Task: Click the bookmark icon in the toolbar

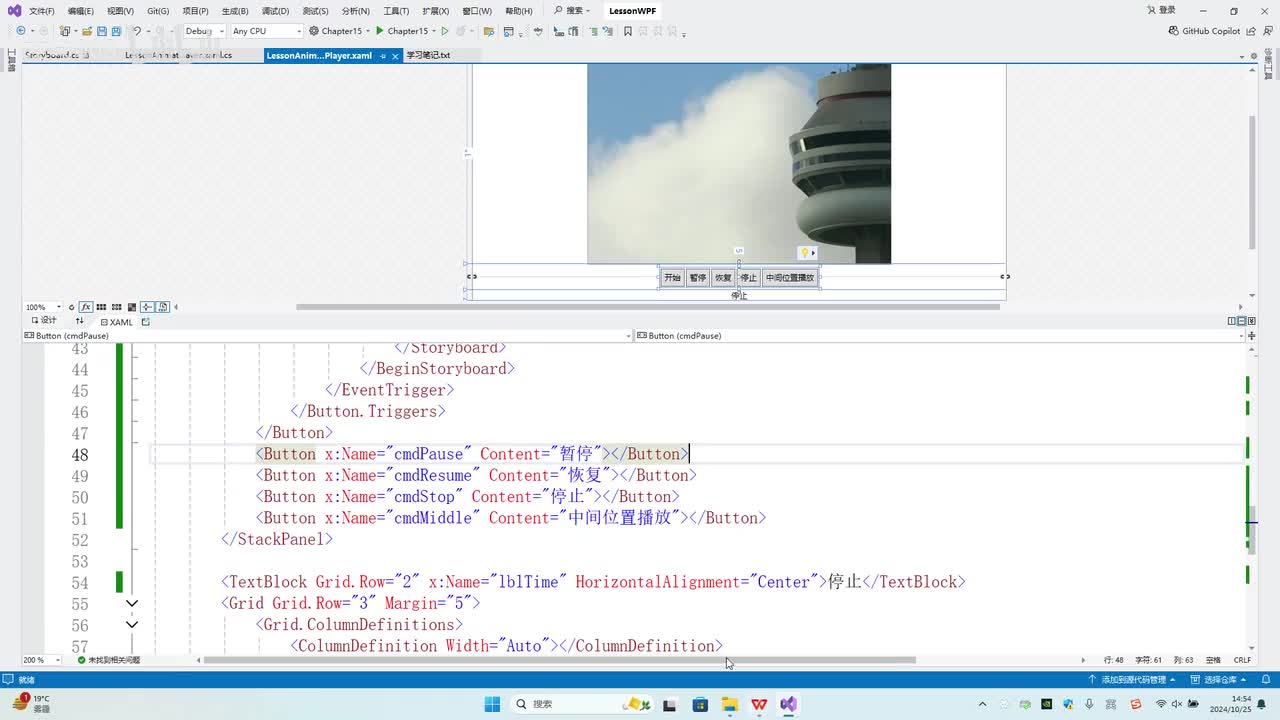Action: [x=628, y=31]
